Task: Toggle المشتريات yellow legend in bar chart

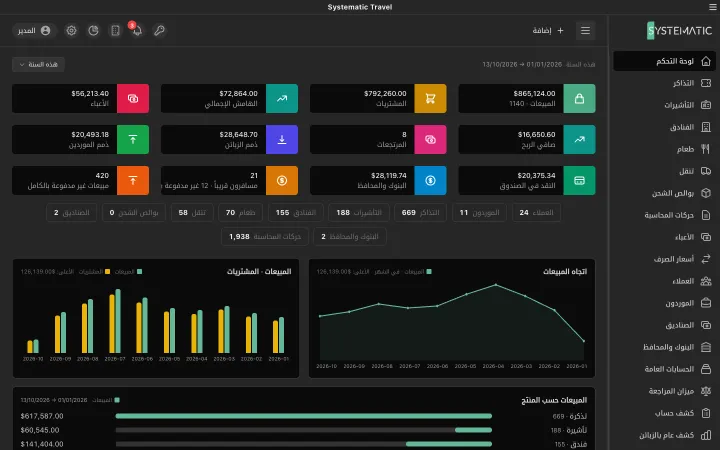Action: point(94,271)
